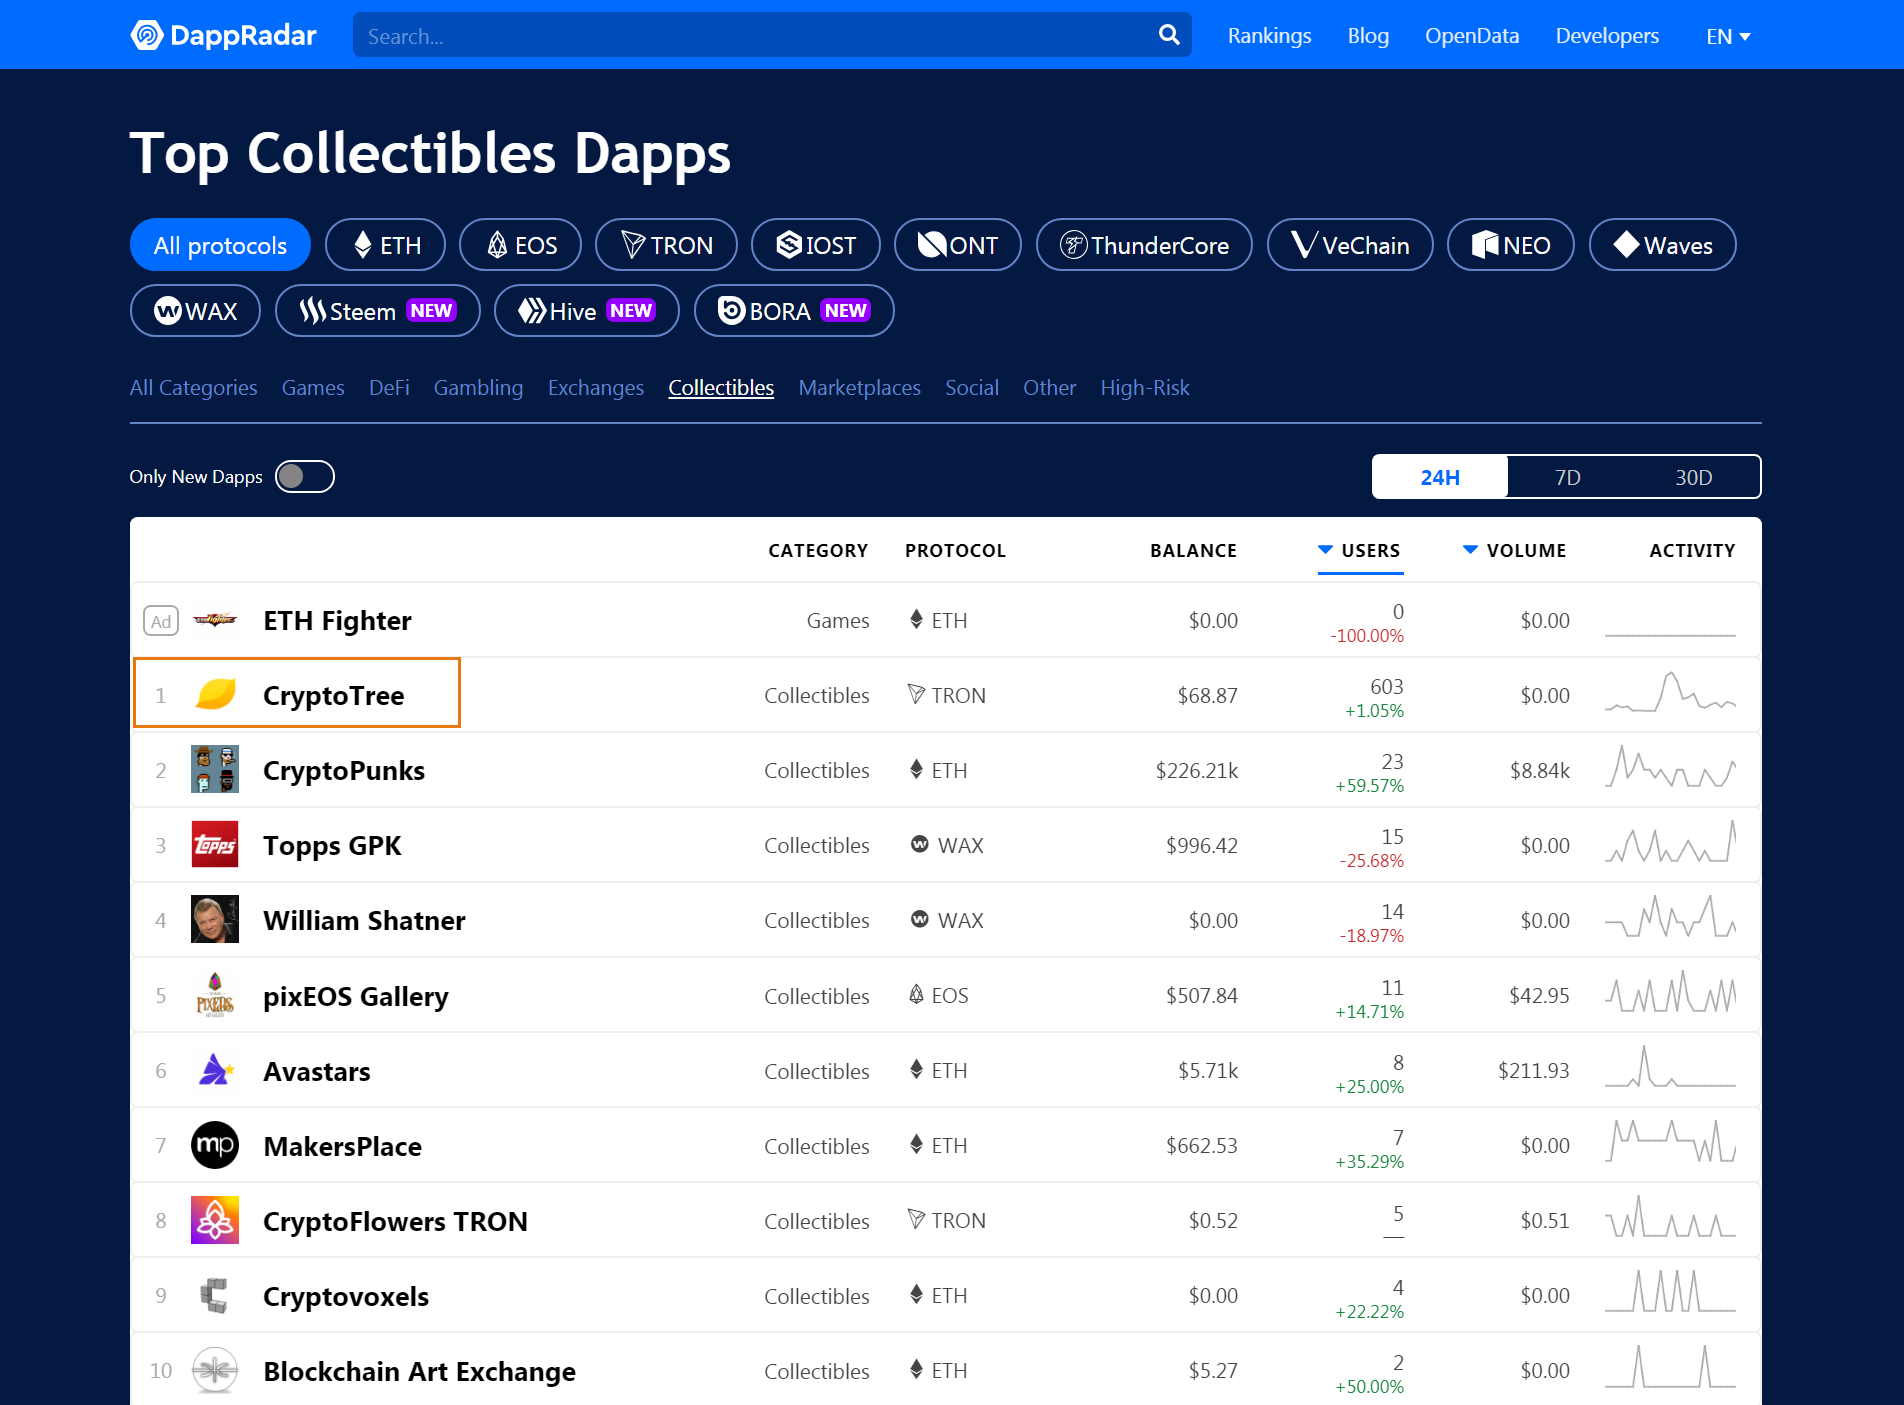This screenshot has height=1405, width=1904.
Task: Filter by WAX protocol
Action: coord(195,311)
